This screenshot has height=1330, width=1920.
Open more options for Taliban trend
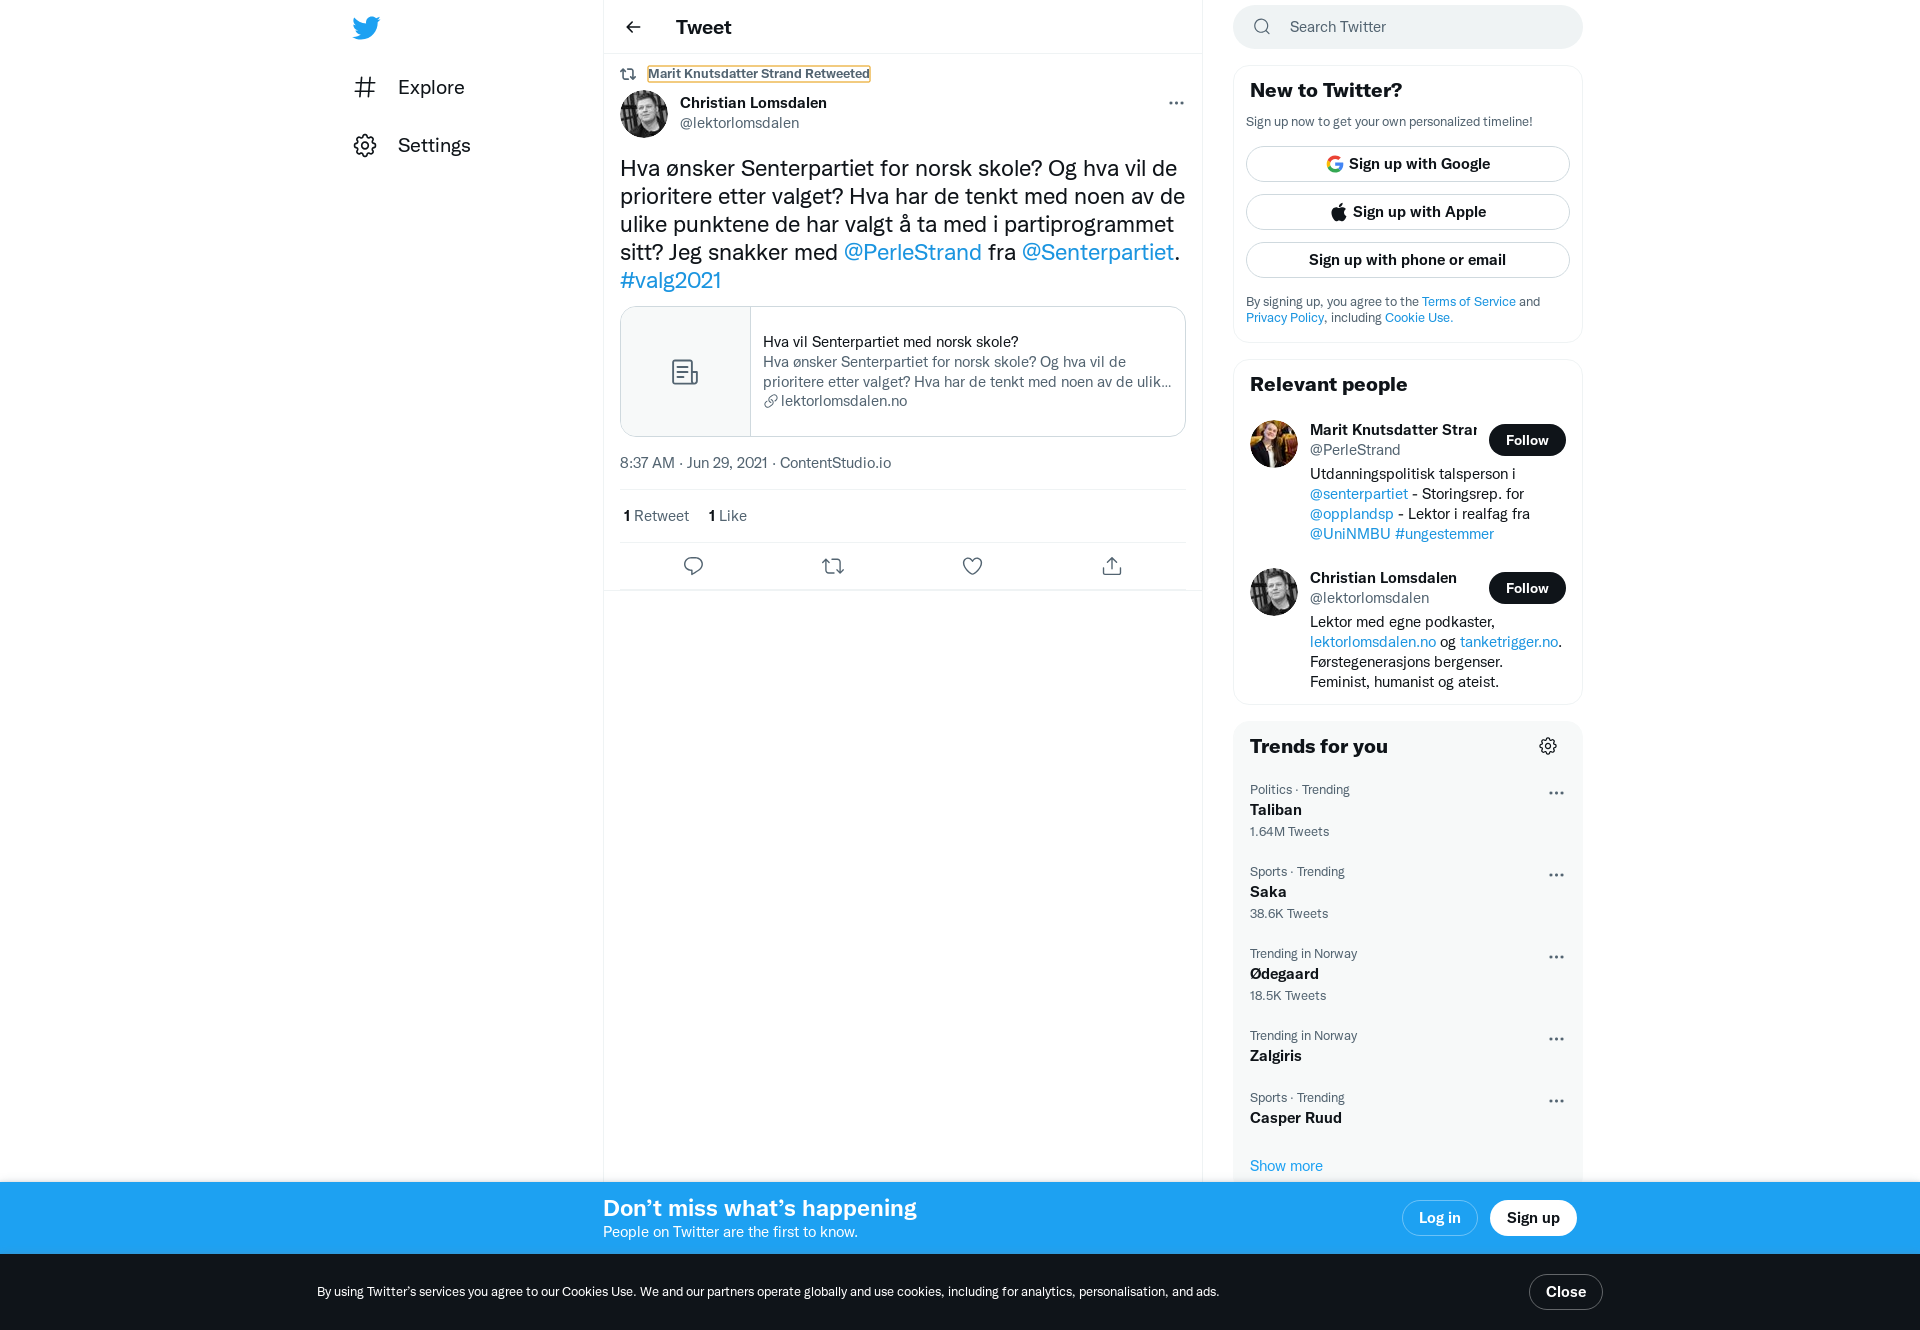click(1556, 793)
